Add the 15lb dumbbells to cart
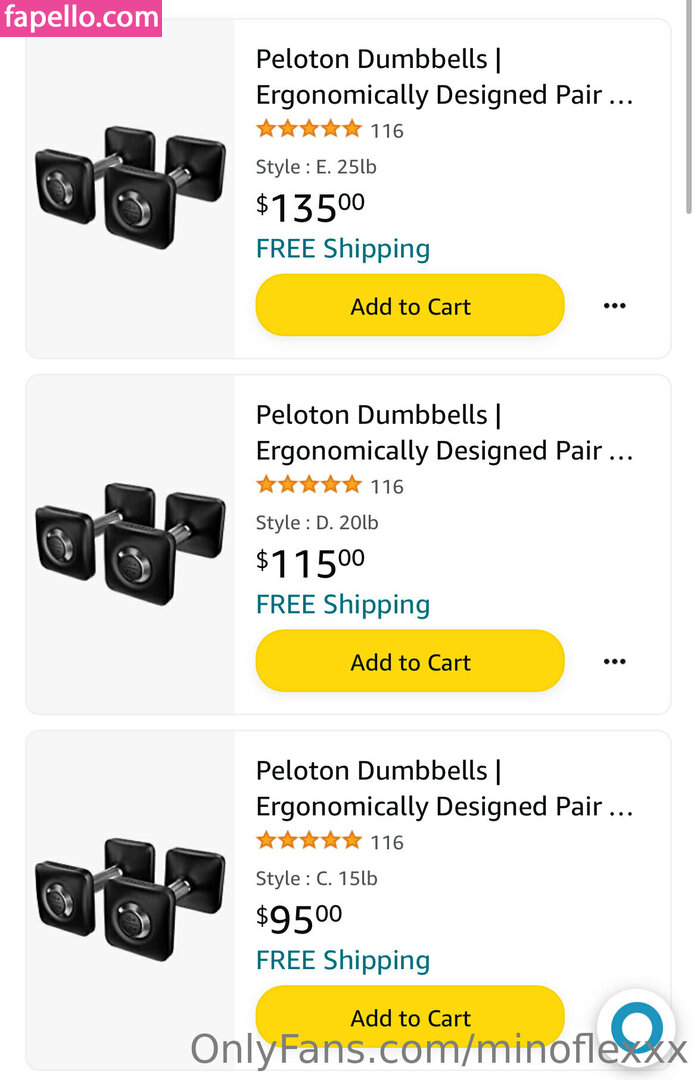The width and height of the screenshot is (697, 1080). click(x=410, y=1017)
